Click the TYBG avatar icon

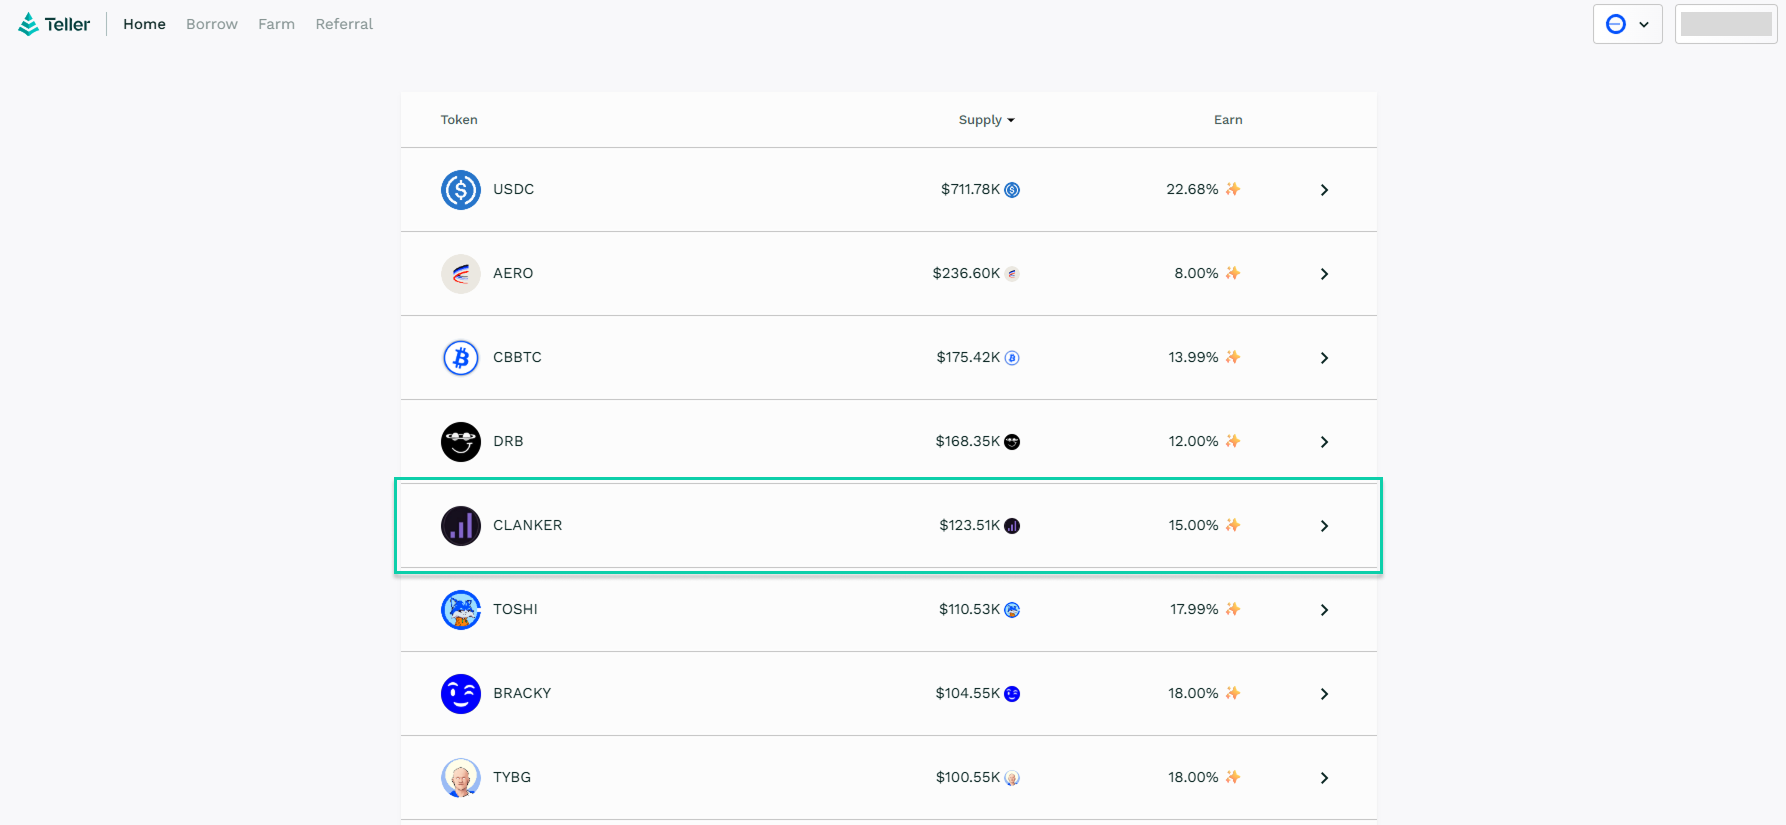461,778
